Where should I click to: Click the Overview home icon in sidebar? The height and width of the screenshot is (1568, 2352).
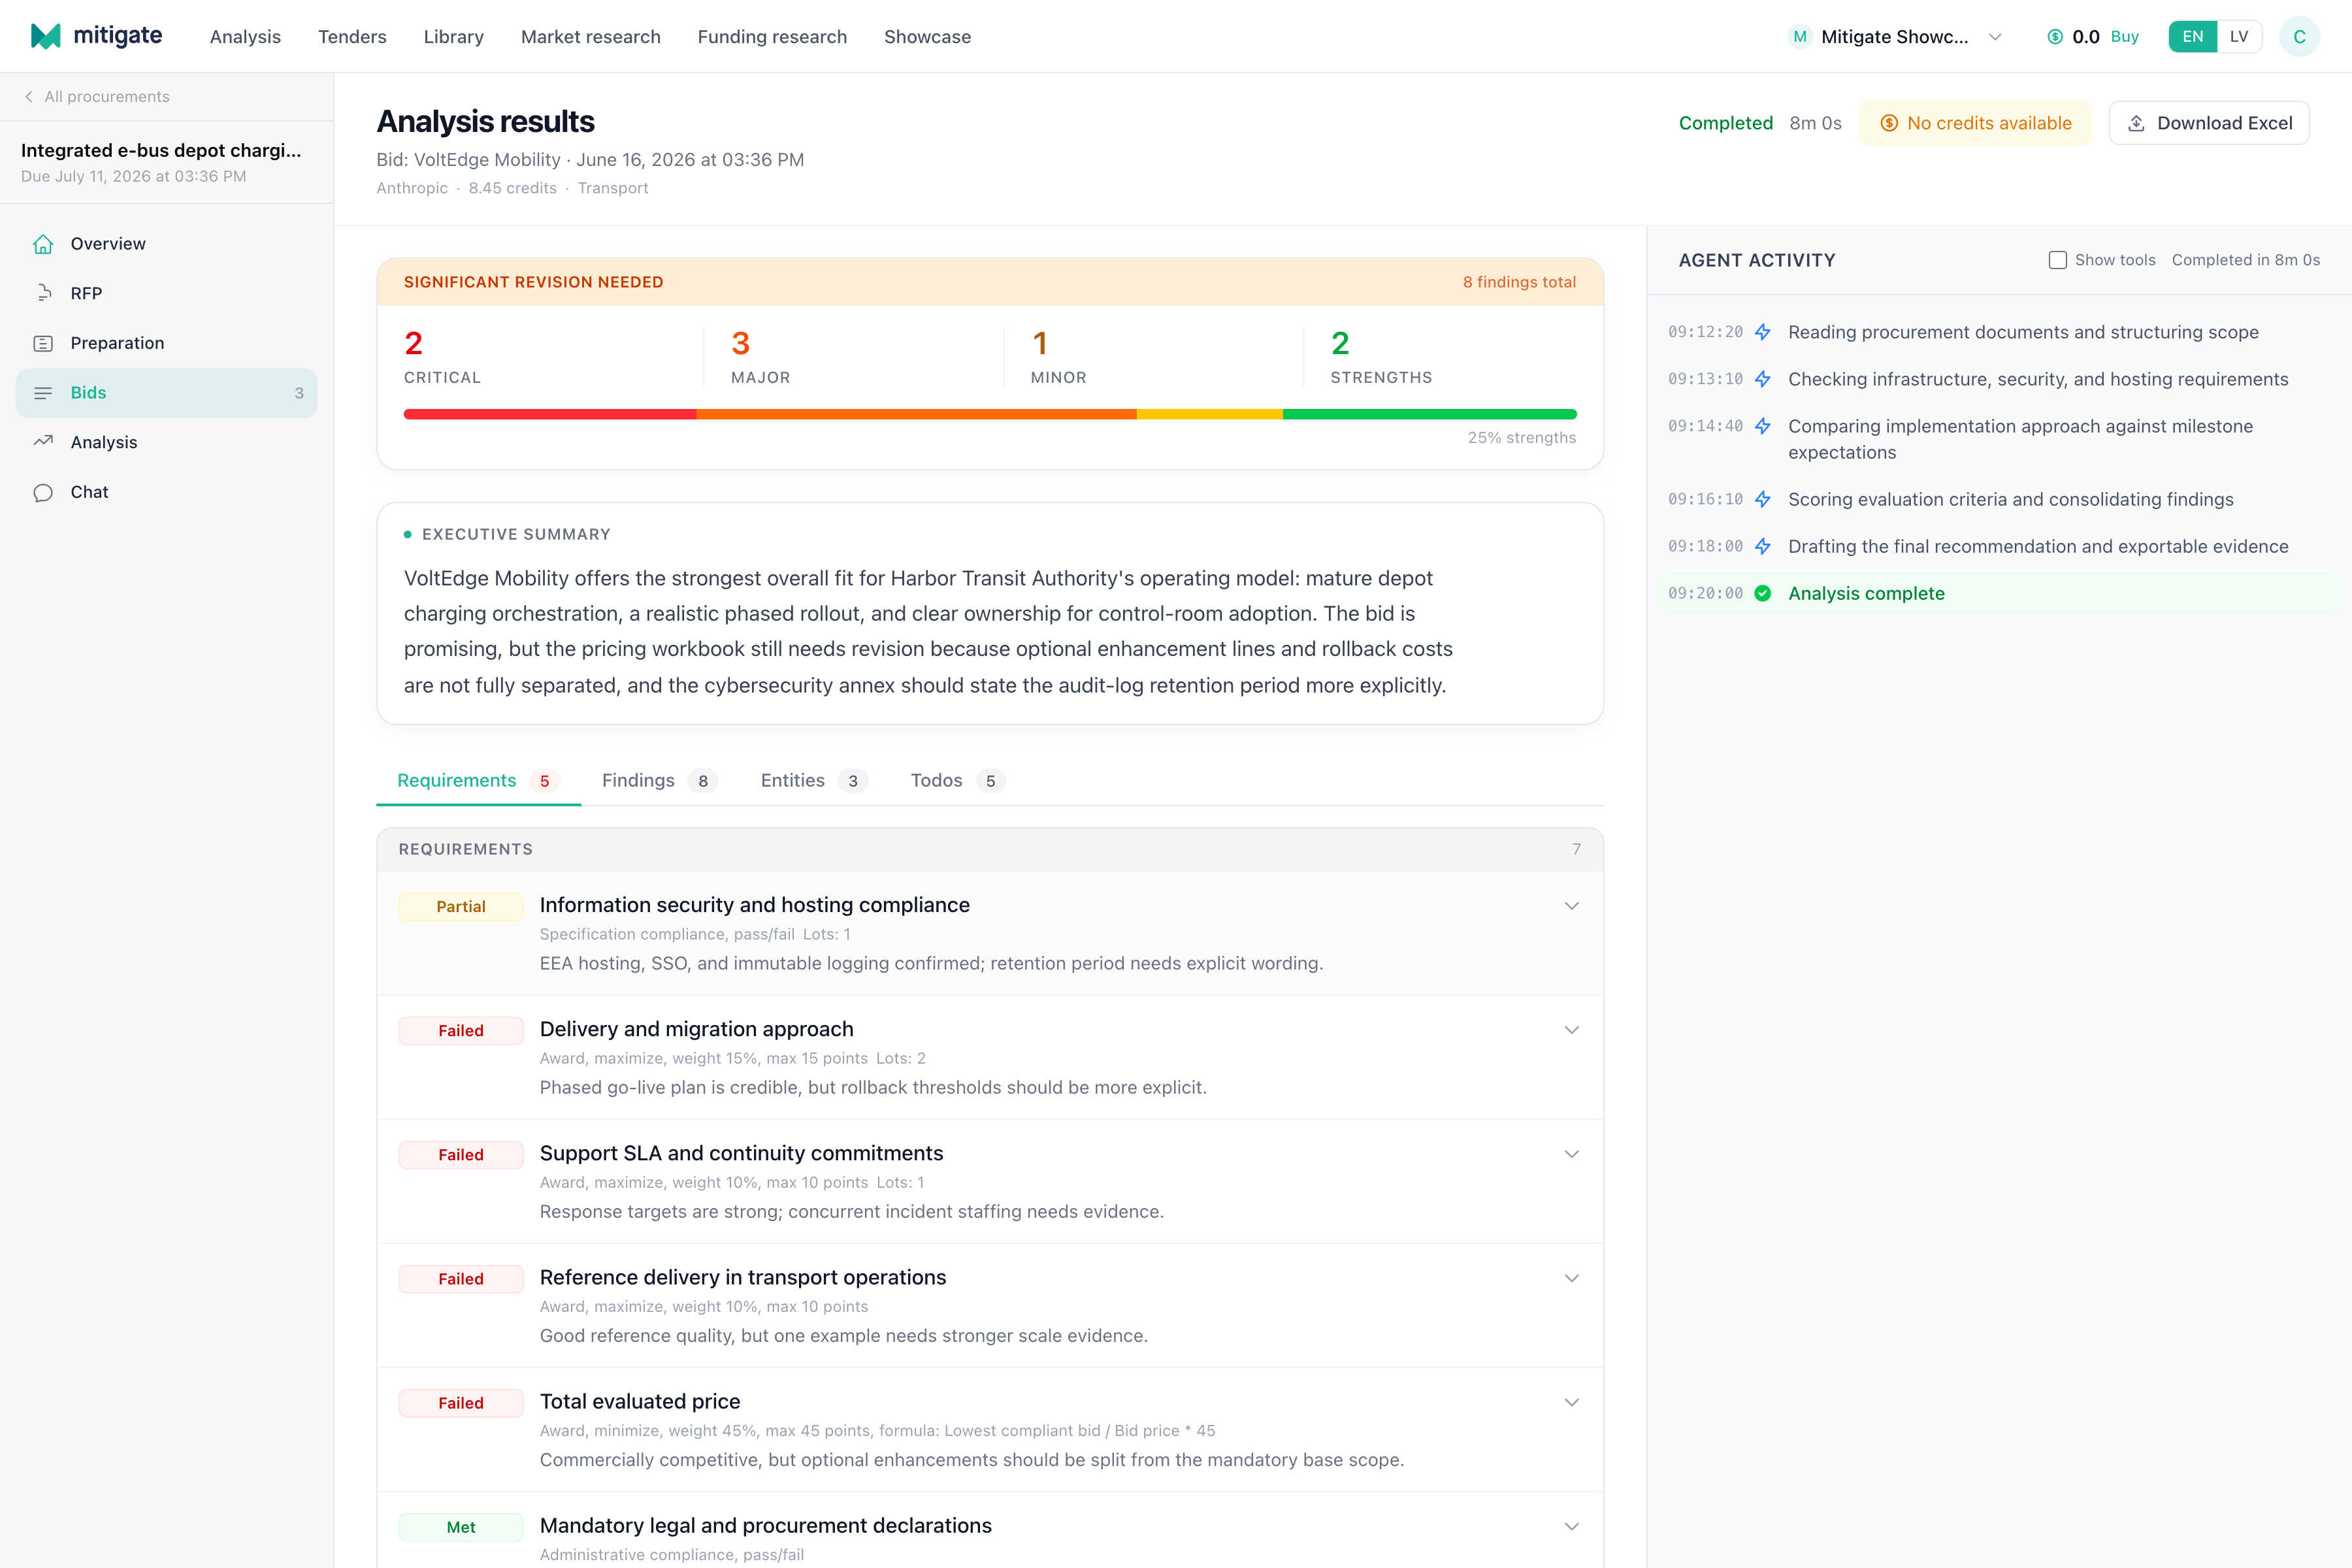coord(43,244)
